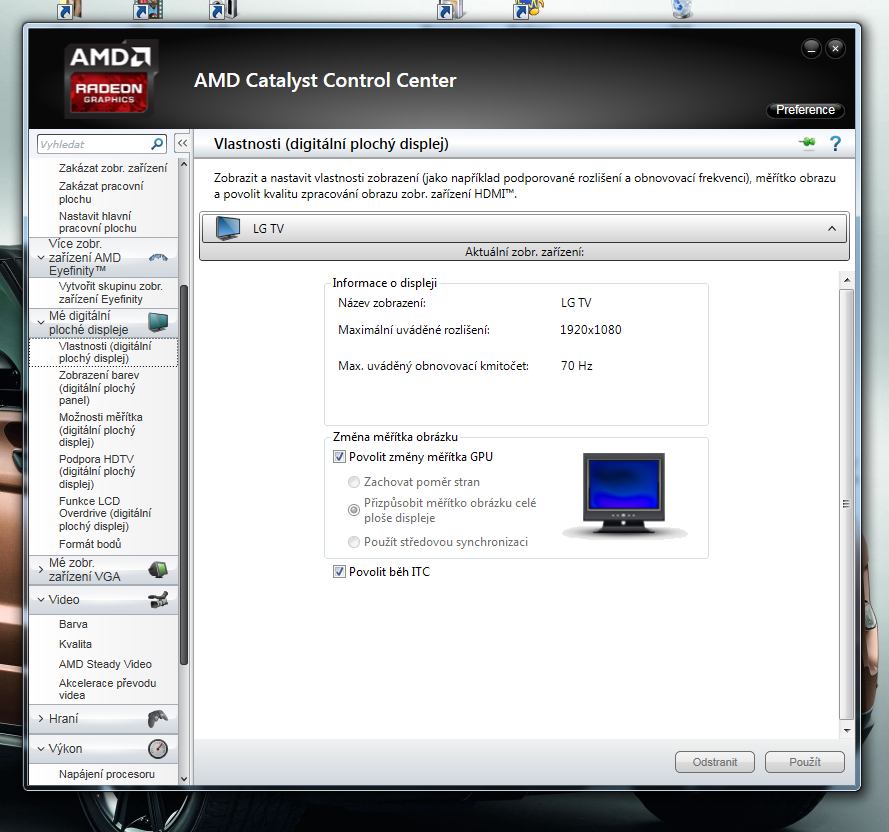
Task: Select Zachovat poměr stran radio button
Action: [x=354, y=482]
